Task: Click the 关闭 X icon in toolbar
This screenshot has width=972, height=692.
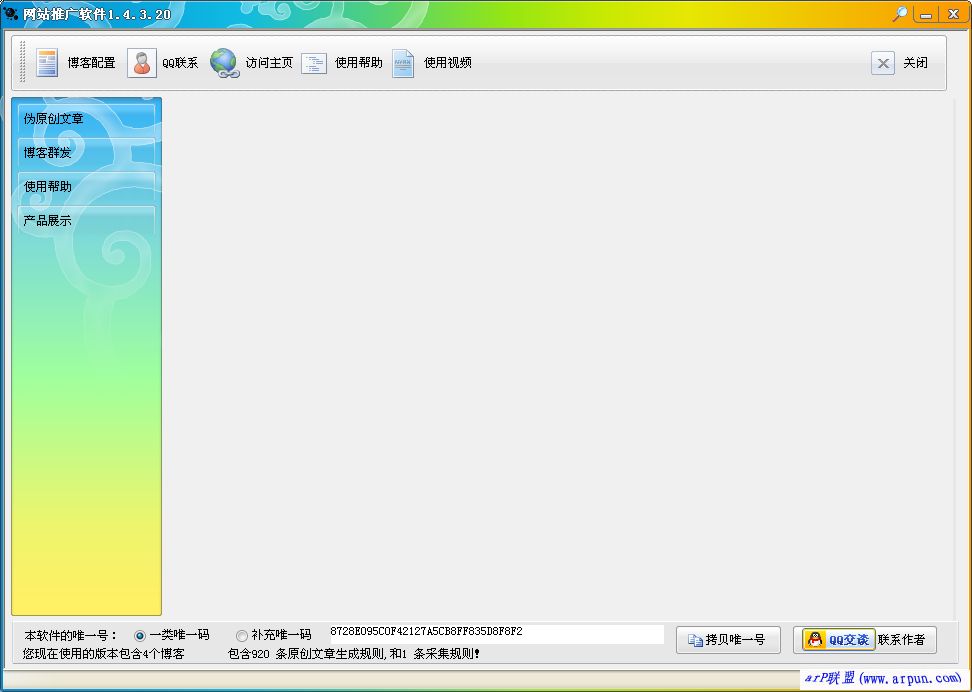Action: tap(882, 63)
